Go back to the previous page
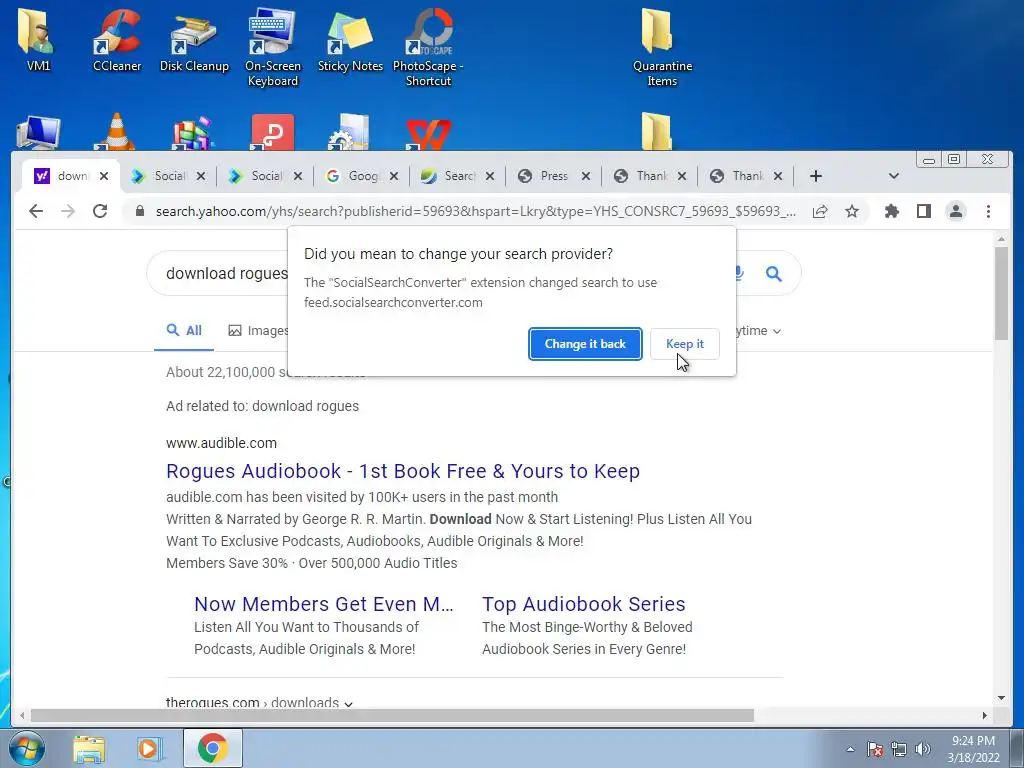 [36, 211]
